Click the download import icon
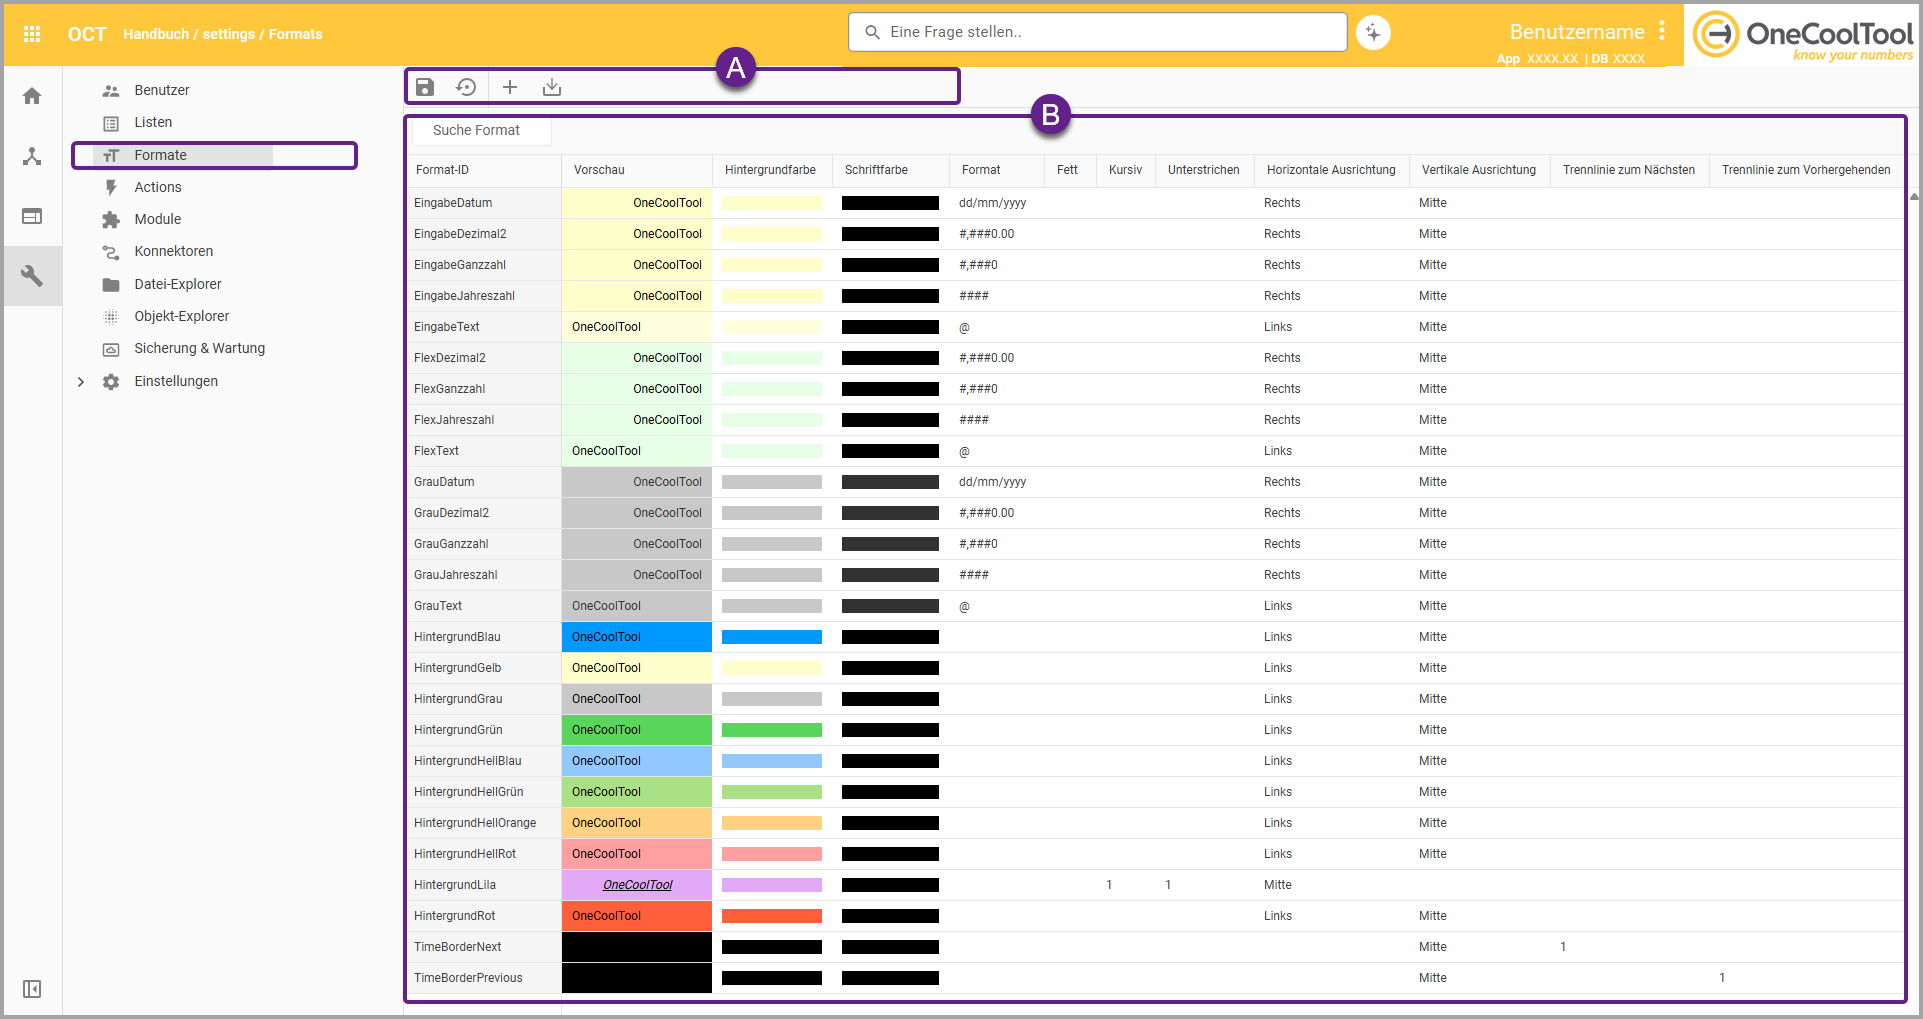The width and height of the screenshot is (1923, 1019). (x=552, y=87)
